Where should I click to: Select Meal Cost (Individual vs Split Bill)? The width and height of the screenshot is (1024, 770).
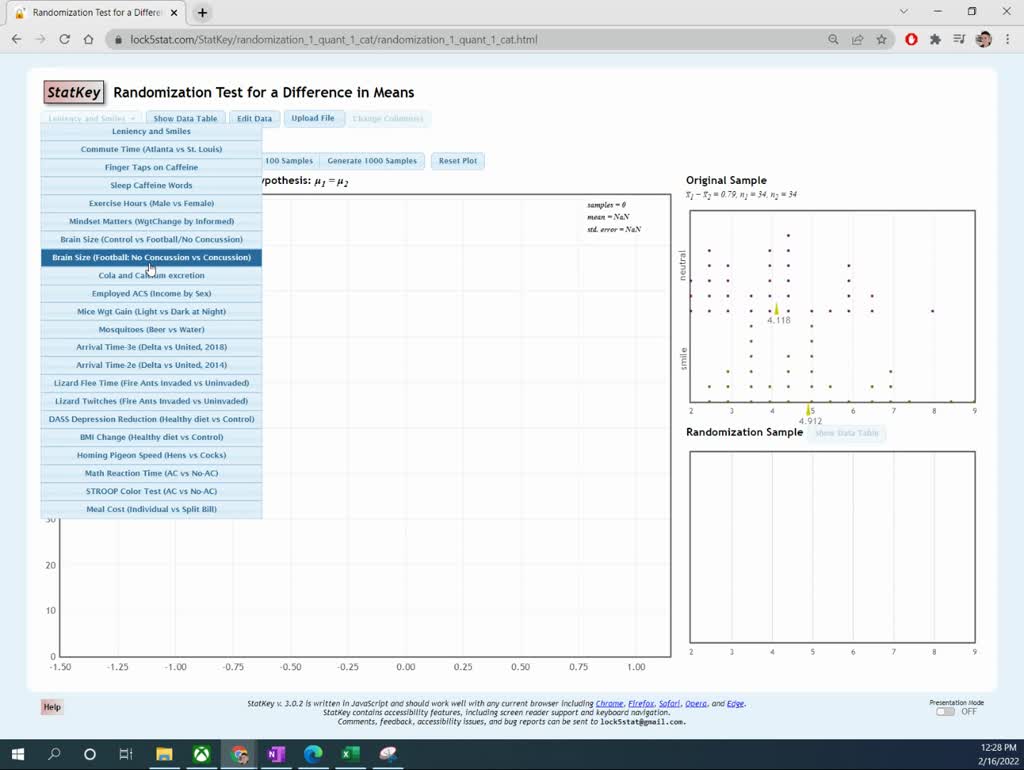coord(152,509)
